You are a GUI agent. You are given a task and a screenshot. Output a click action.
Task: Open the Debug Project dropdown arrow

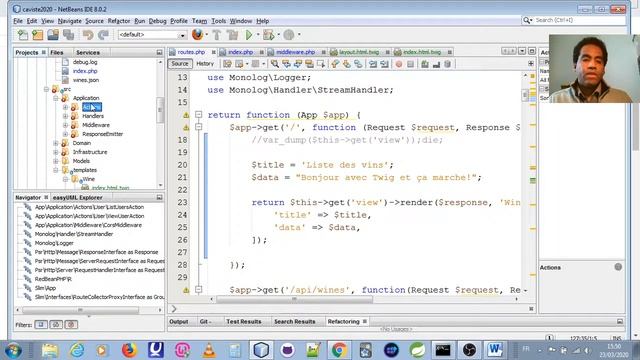click(x=278, y=35)
